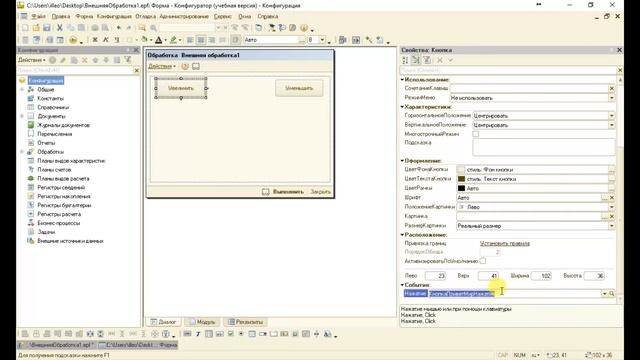Click the text color letter A icon
Viewport: 640px width, 360px height.
159,40
